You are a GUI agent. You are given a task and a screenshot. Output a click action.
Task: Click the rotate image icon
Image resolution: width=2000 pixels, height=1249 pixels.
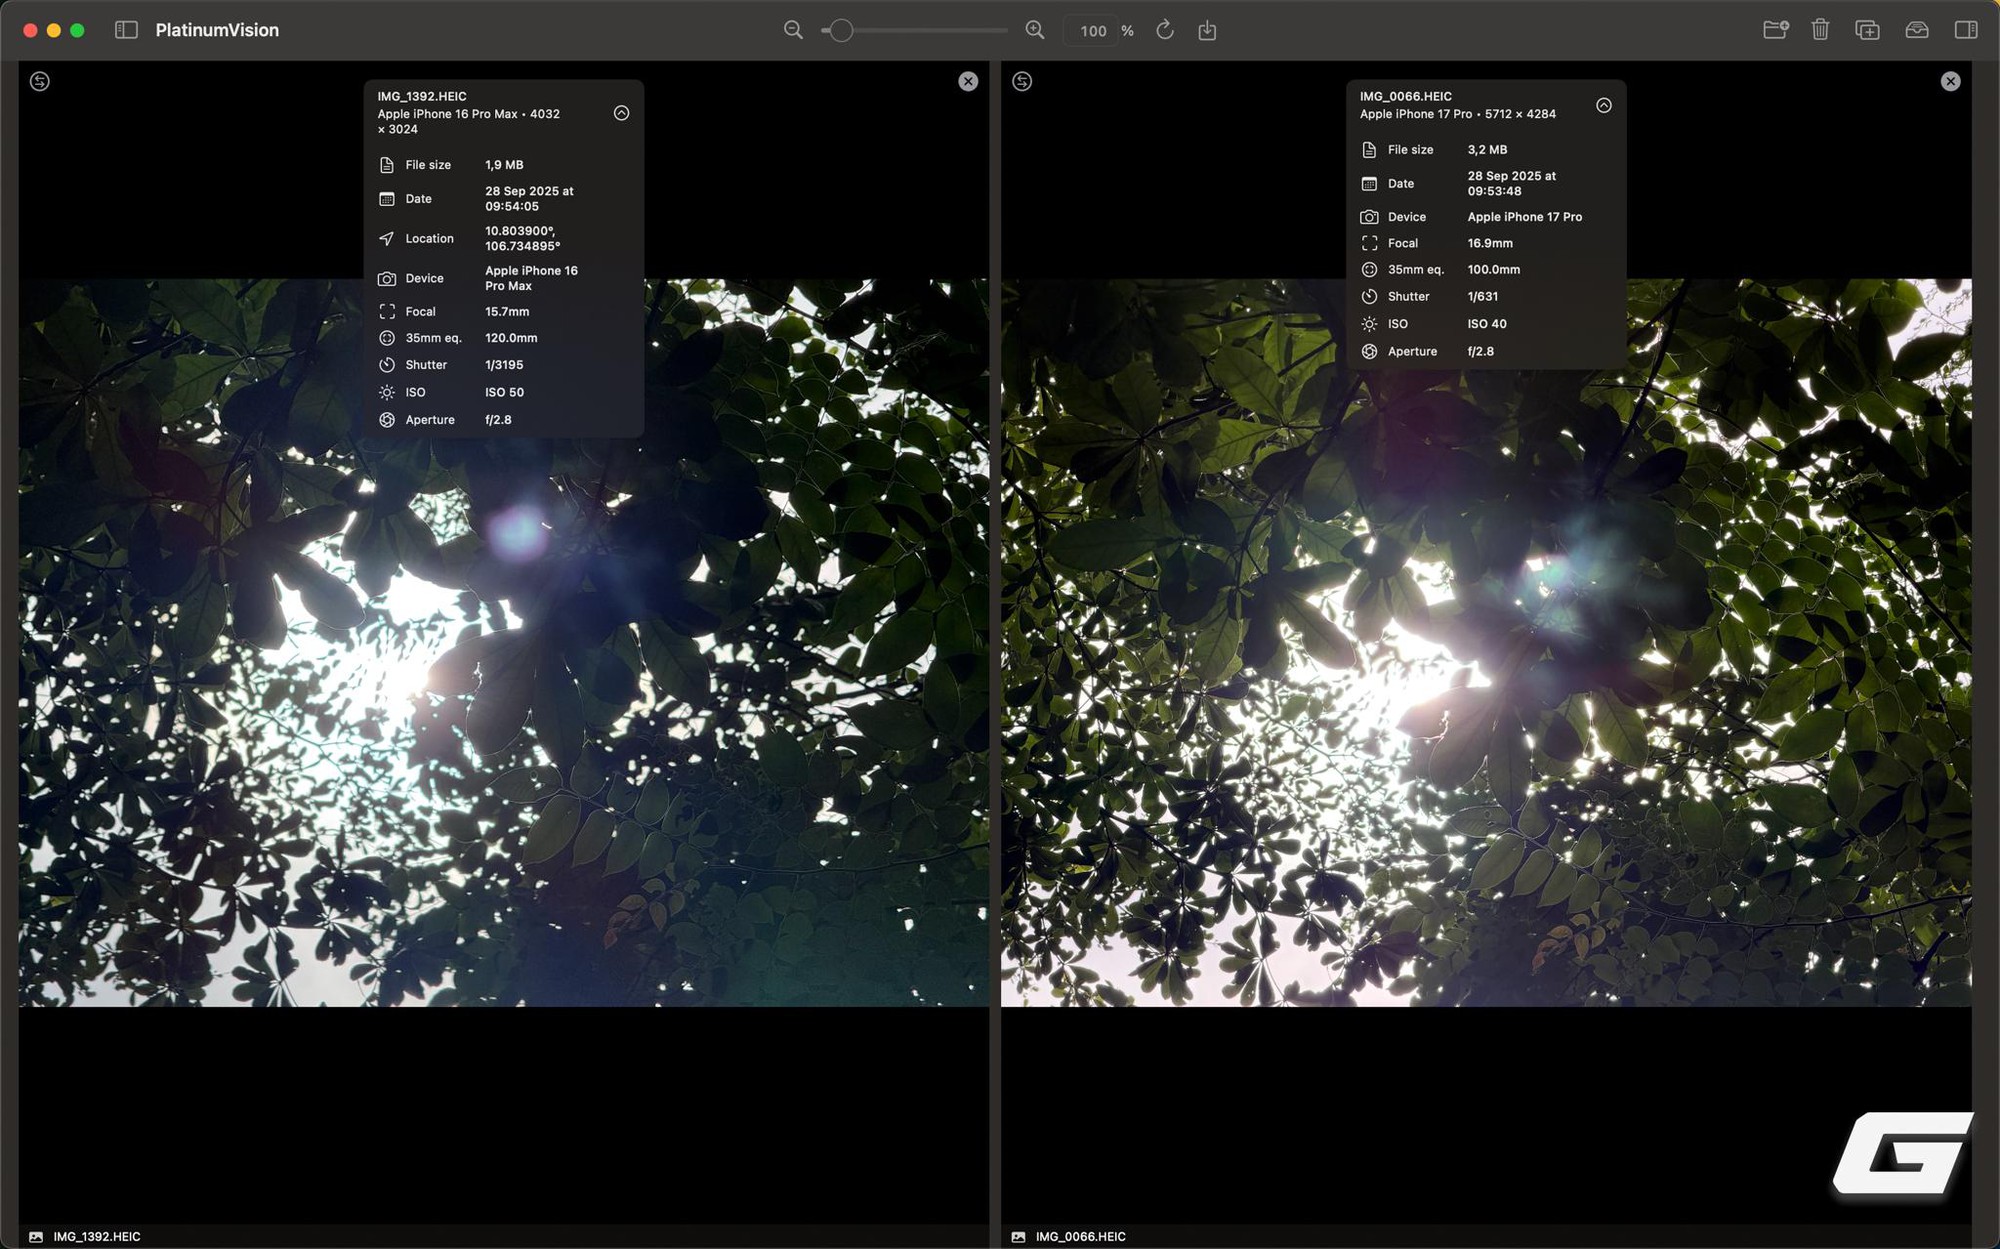tap(1165, 30)
